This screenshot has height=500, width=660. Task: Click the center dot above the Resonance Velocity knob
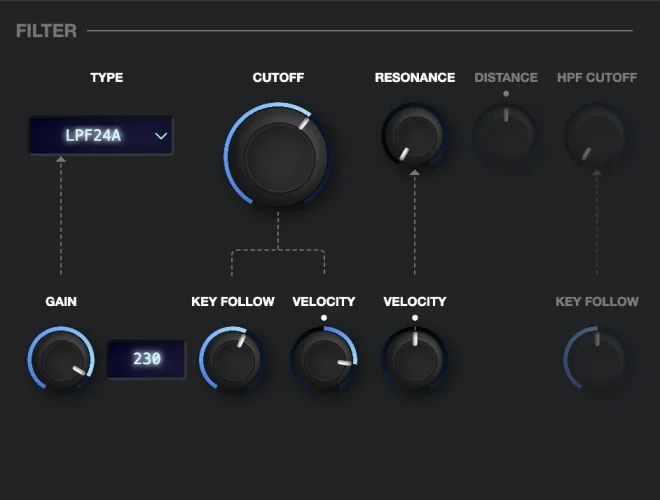pos(414,318)
